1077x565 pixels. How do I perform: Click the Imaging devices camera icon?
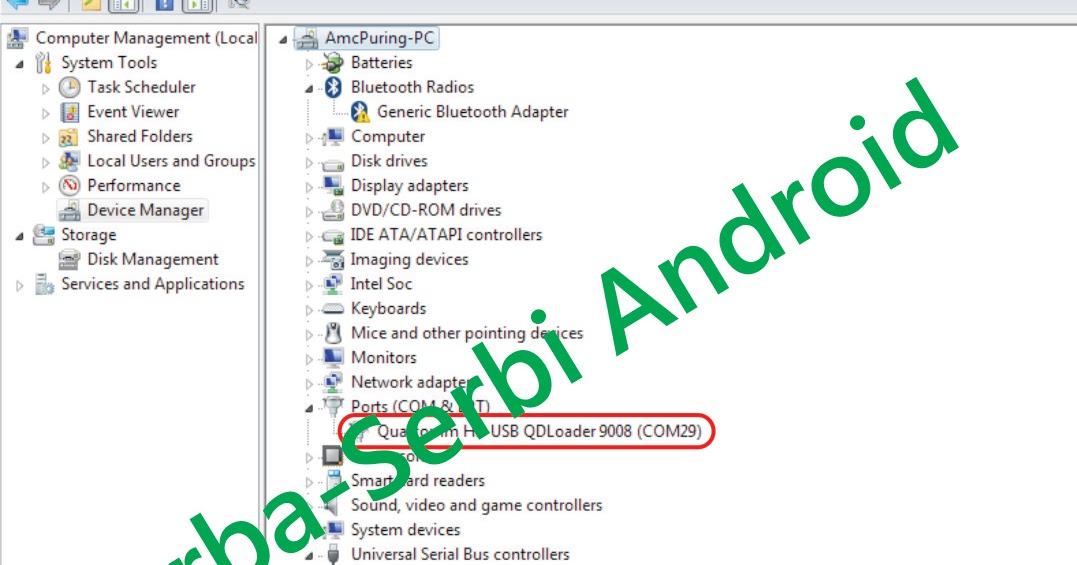tap(333, 260)
